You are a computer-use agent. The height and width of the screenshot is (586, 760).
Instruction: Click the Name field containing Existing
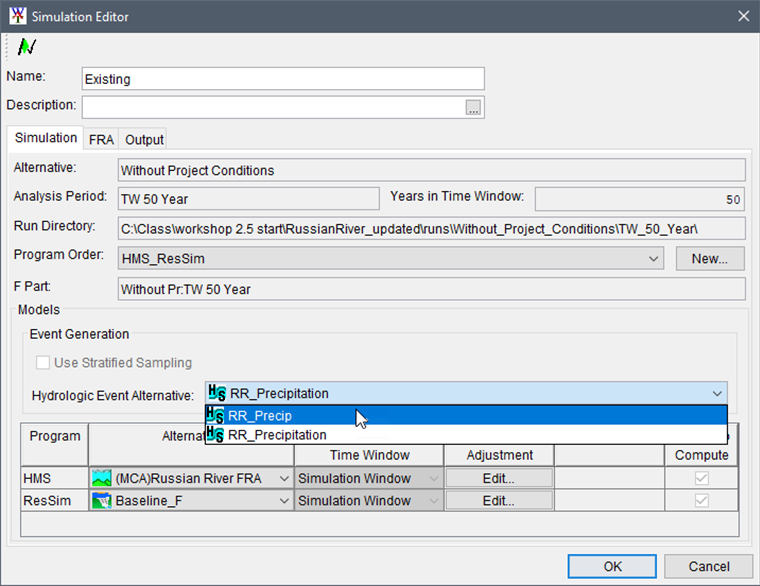[283, 79]
